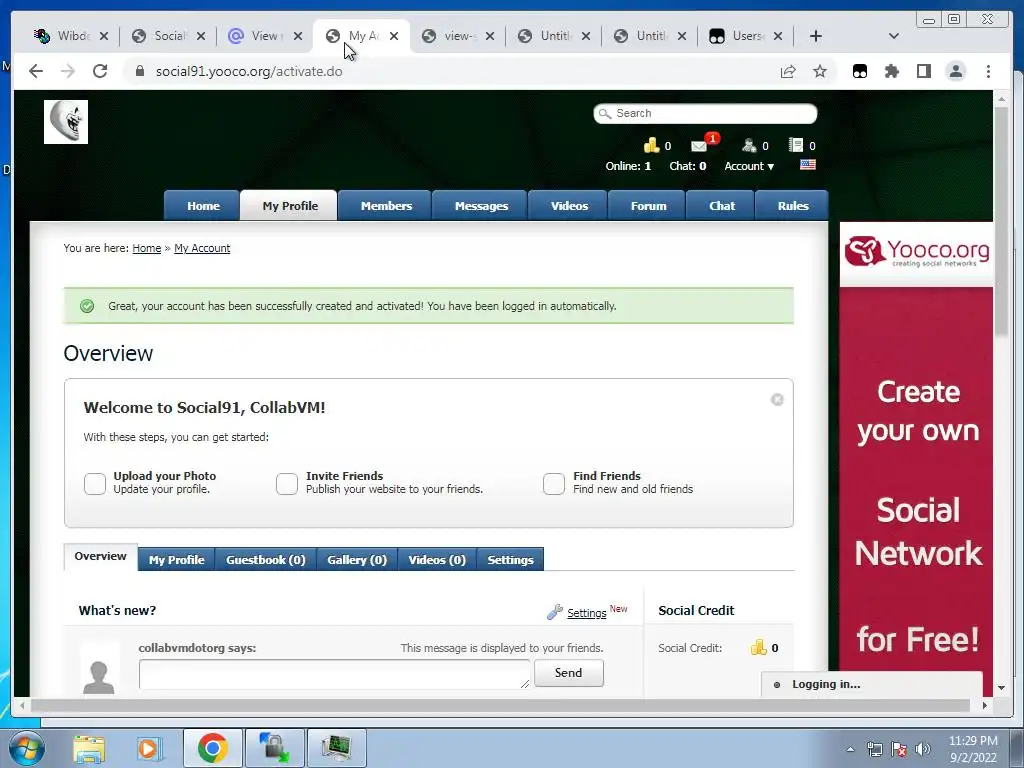Select the My Profile navigation tab

point(290,206)
